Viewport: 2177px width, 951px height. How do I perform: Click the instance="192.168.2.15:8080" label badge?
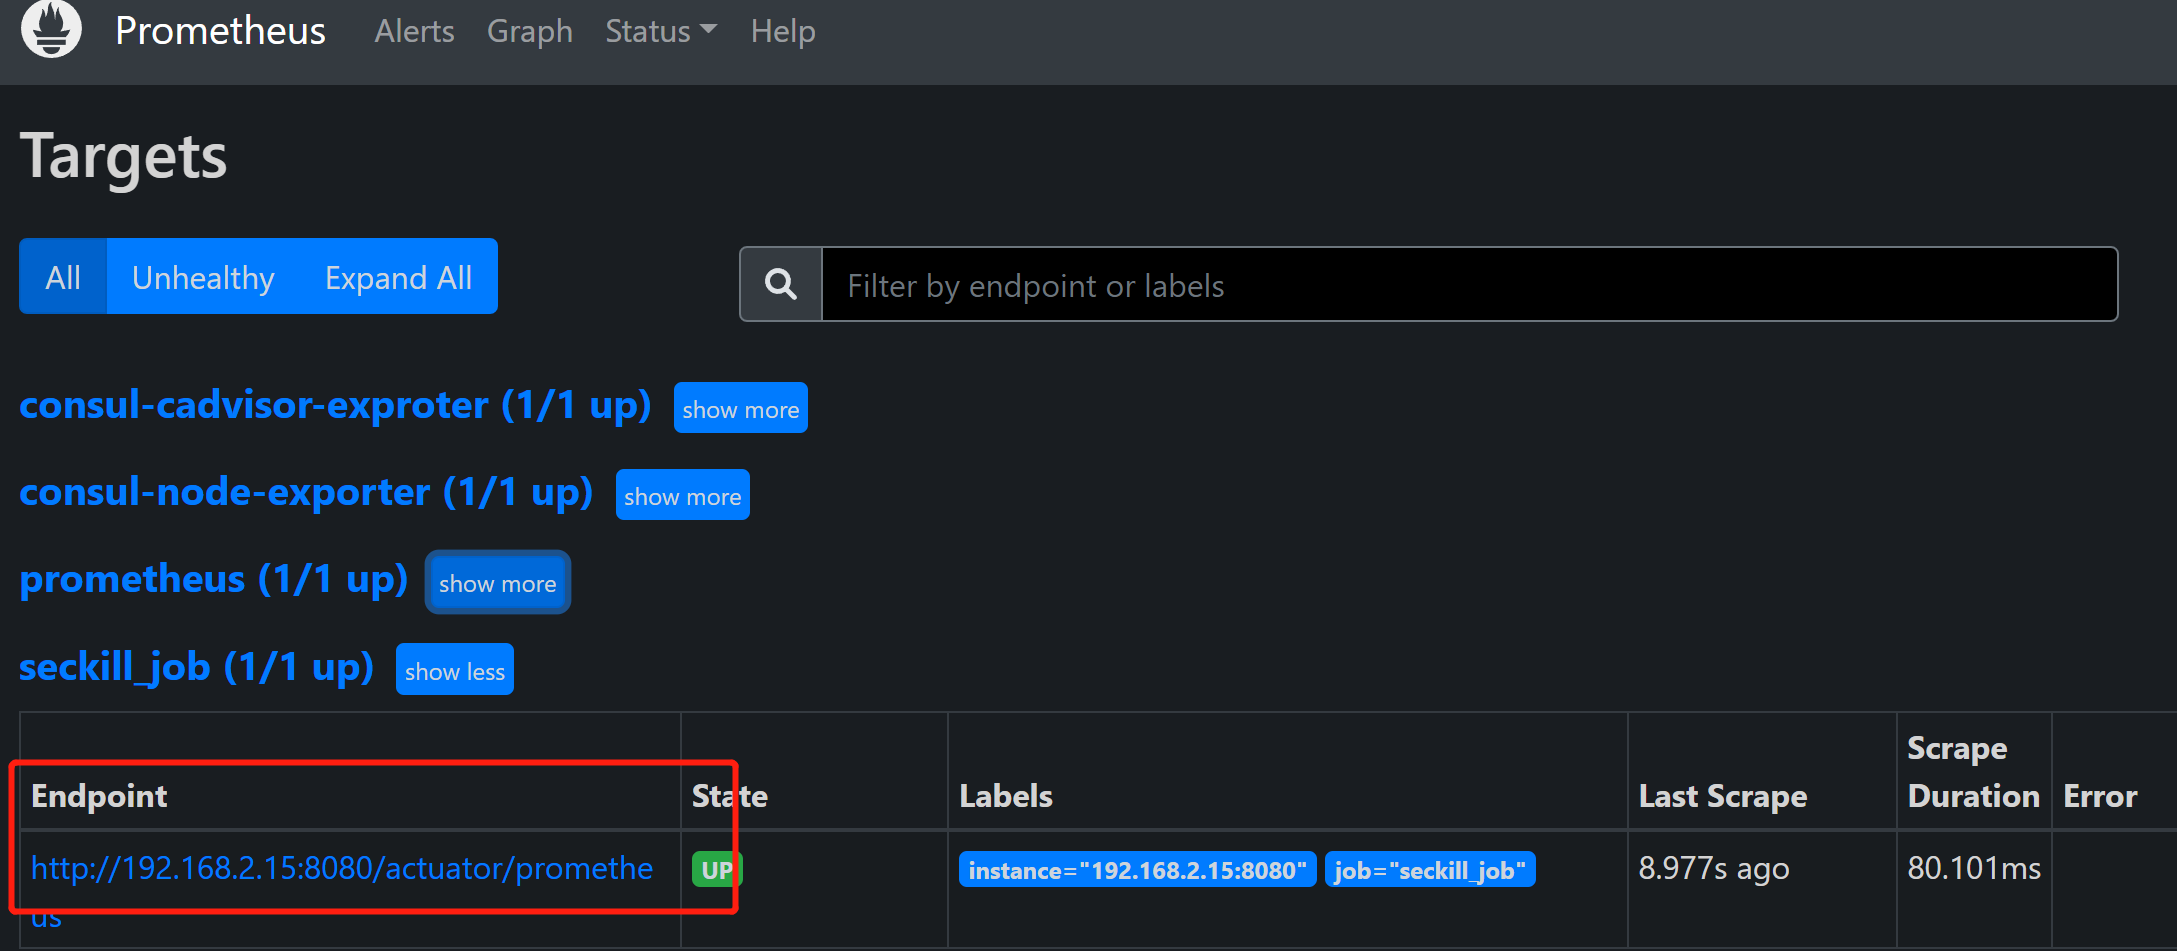[1137, 870]
